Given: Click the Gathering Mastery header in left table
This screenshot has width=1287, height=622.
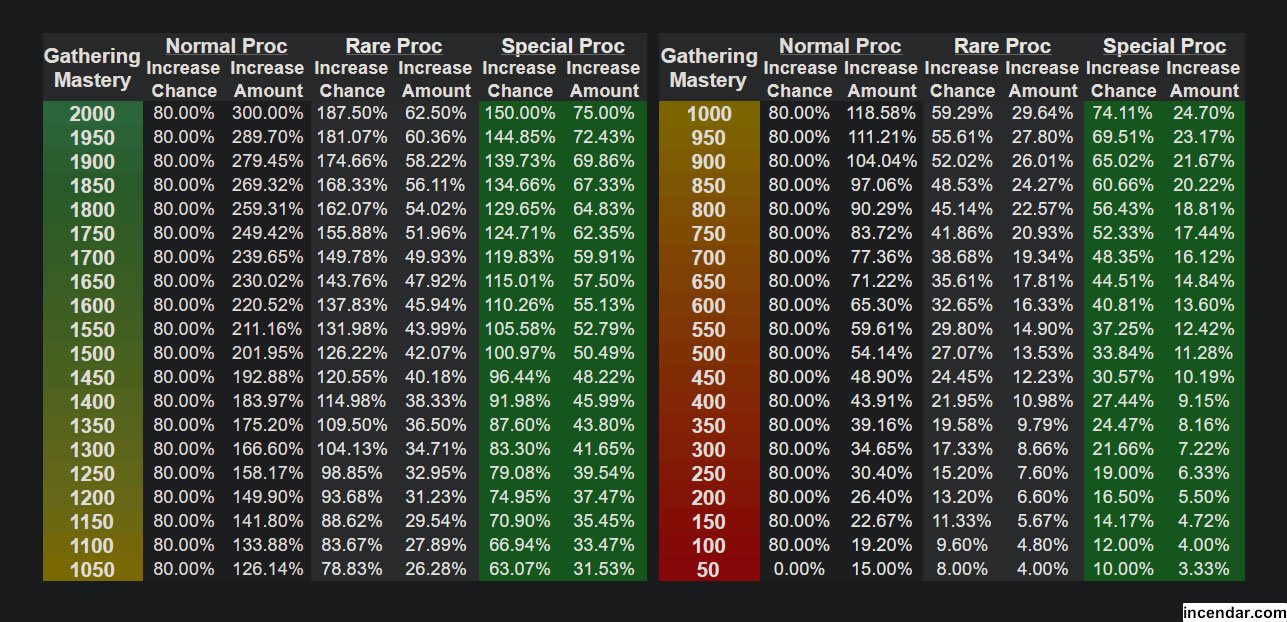Looking at the screenshot, I should [x=92, y=68].
